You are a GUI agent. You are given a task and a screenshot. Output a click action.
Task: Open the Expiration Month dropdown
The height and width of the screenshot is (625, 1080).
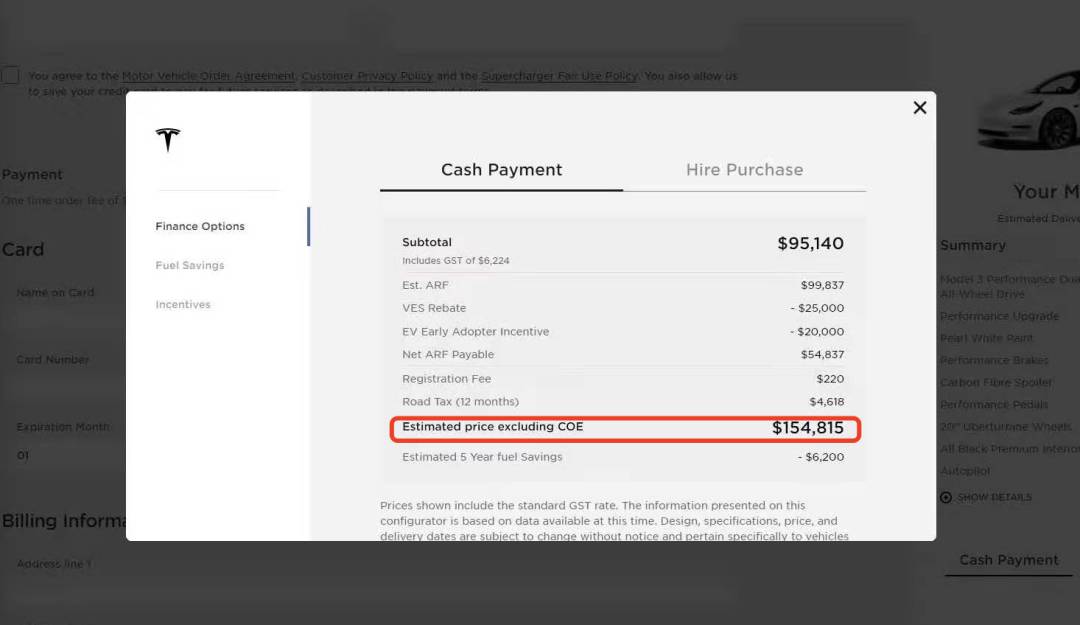(60, 455)
